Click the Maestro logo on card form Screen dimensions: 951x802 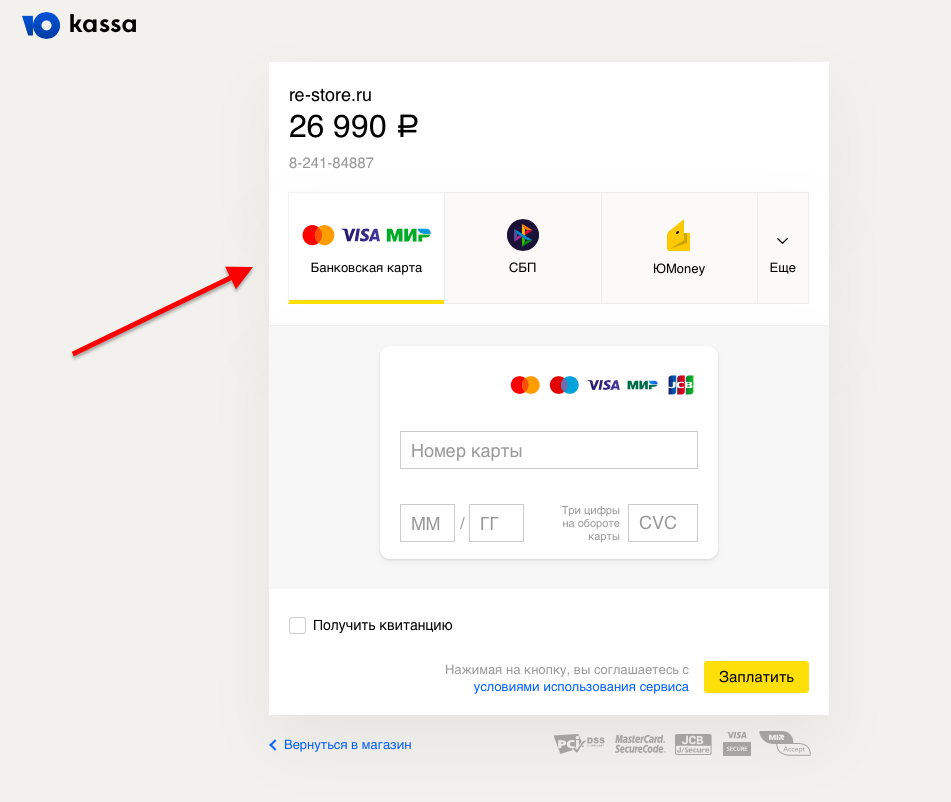click(564, 385)
